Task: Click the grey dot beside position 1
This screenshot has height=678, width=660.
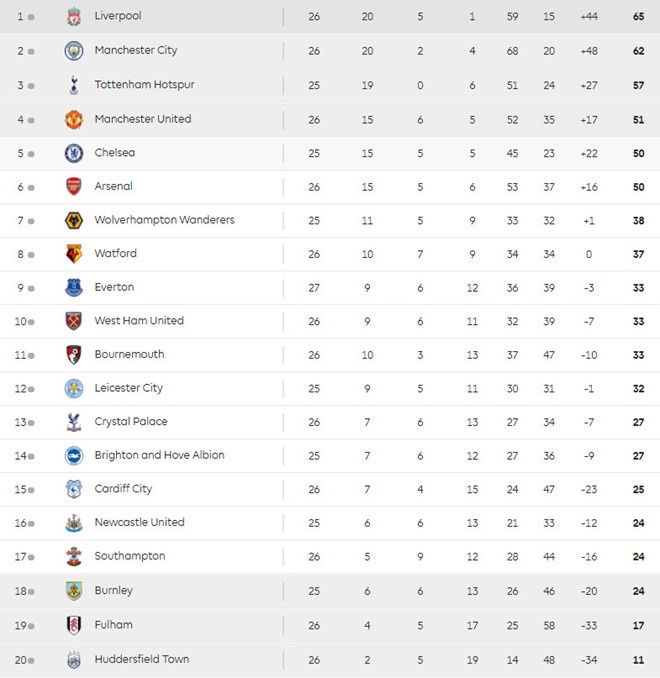Action: 32,17
